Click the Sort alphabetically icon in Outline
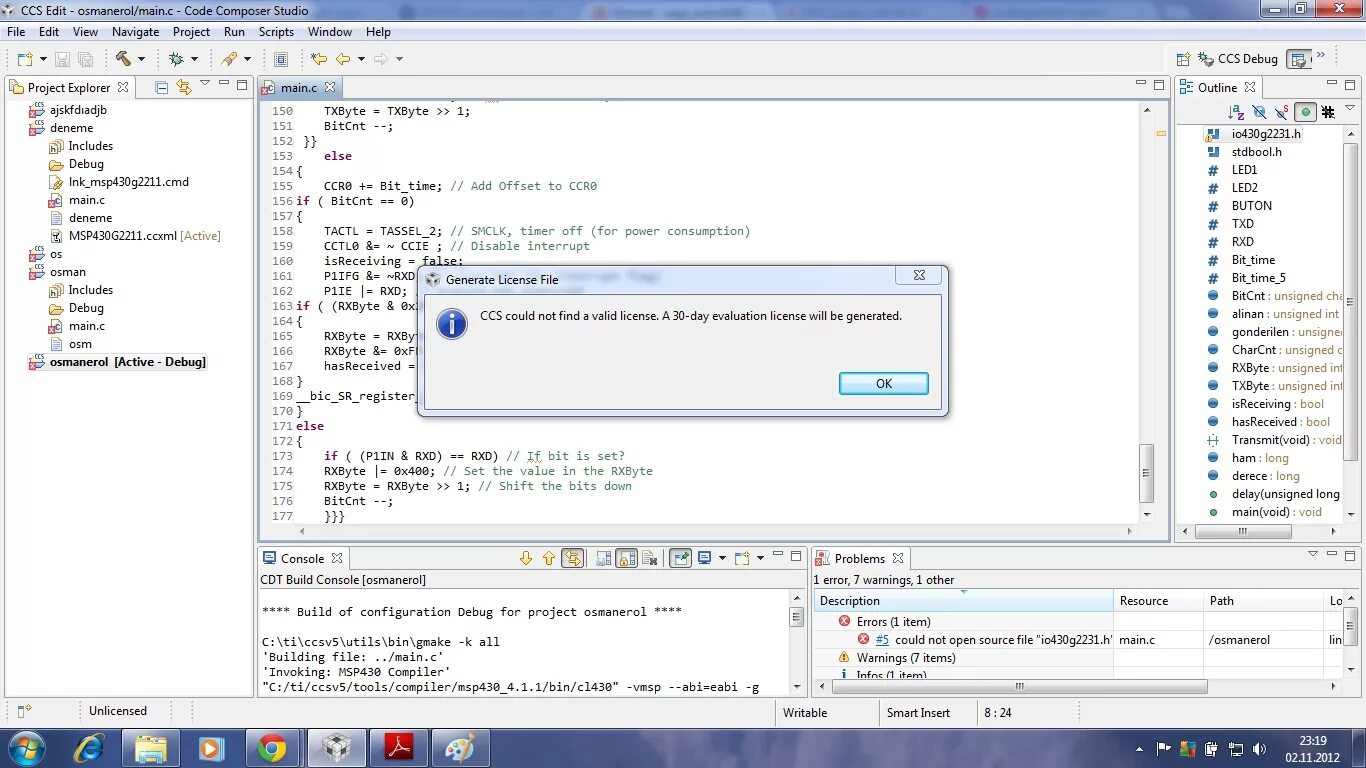The height and width of the screenshot is (768, 1366). click(1236, 112)
